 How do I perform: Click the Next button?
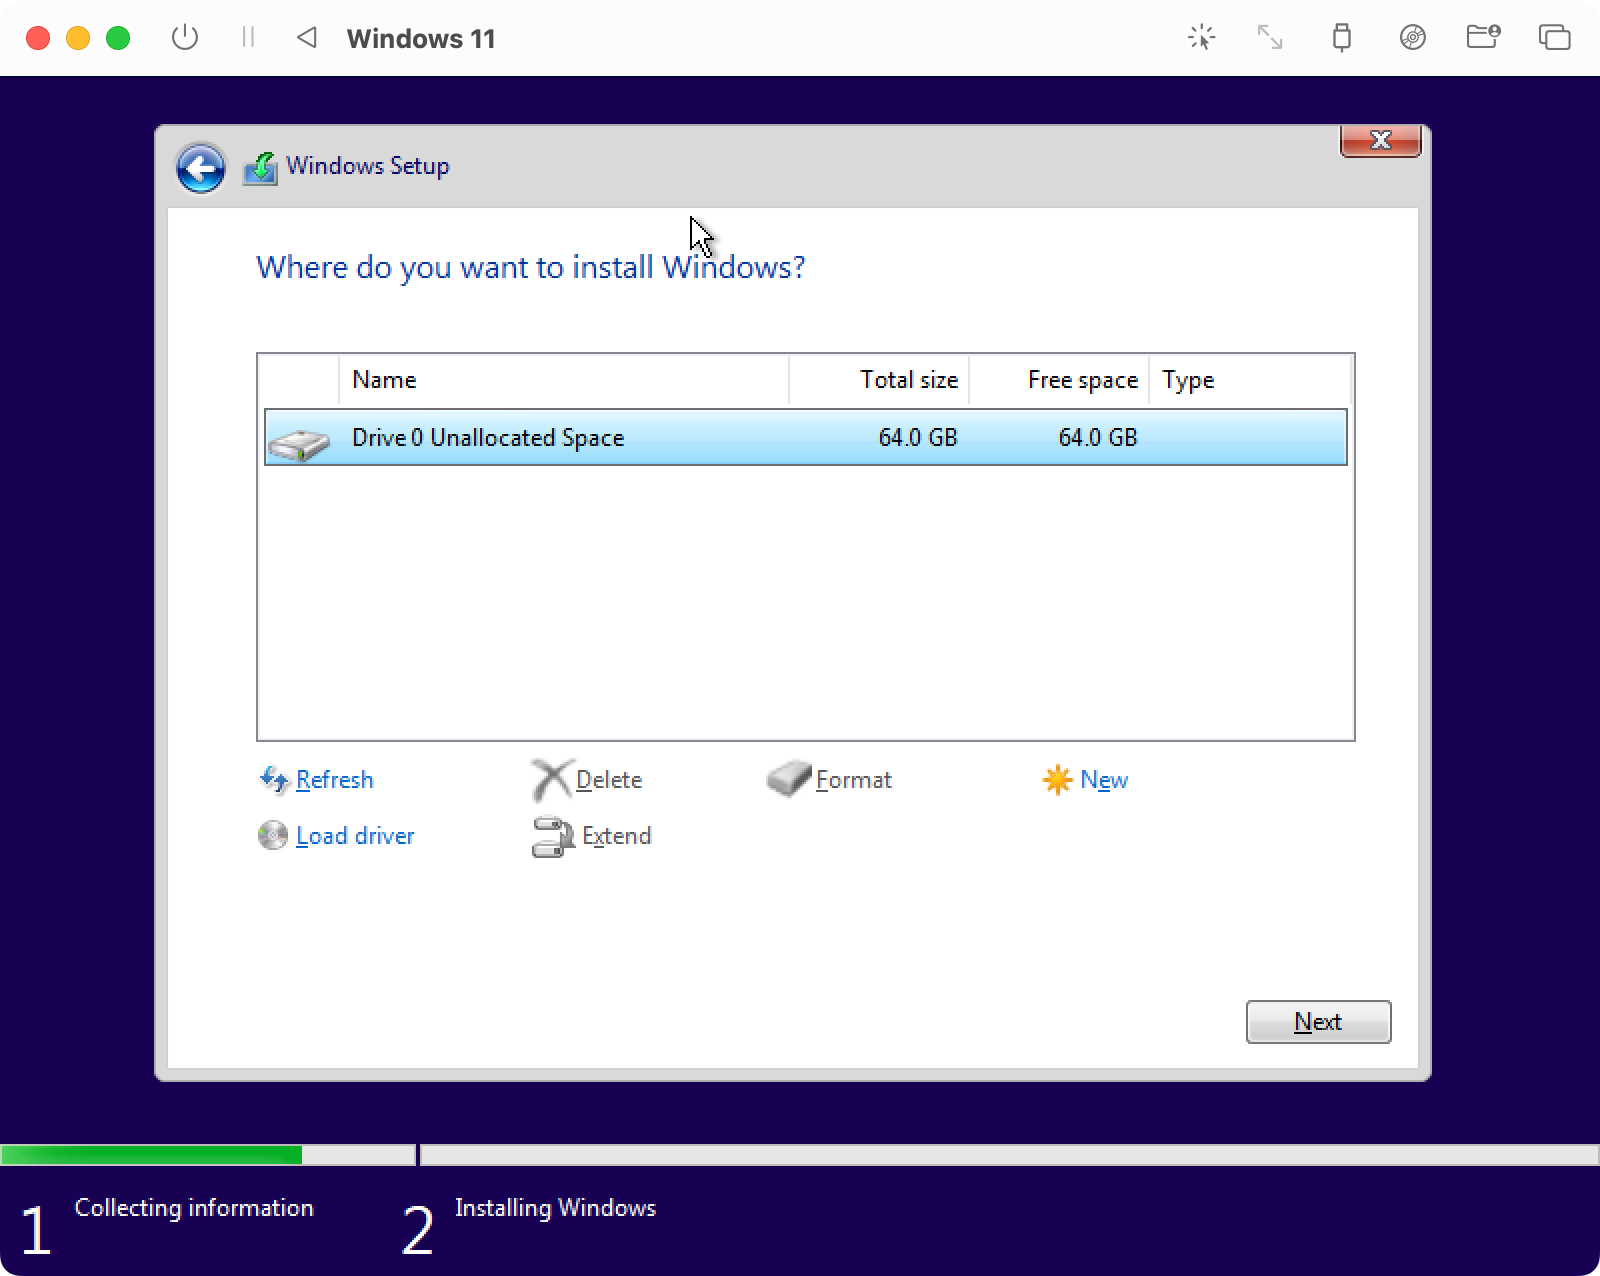(1318, 1021)
